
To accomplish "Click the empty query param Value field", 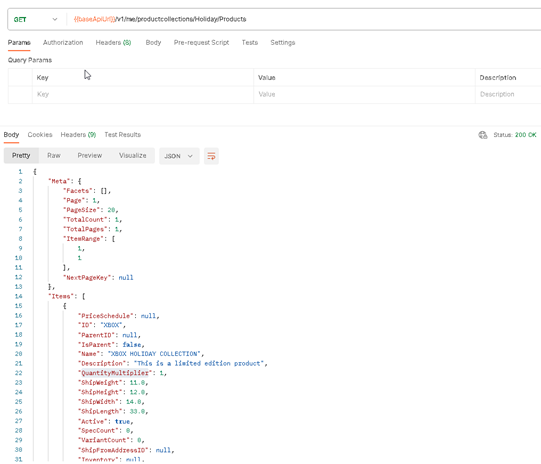I will pyautogui.click(x=364, y=94).
